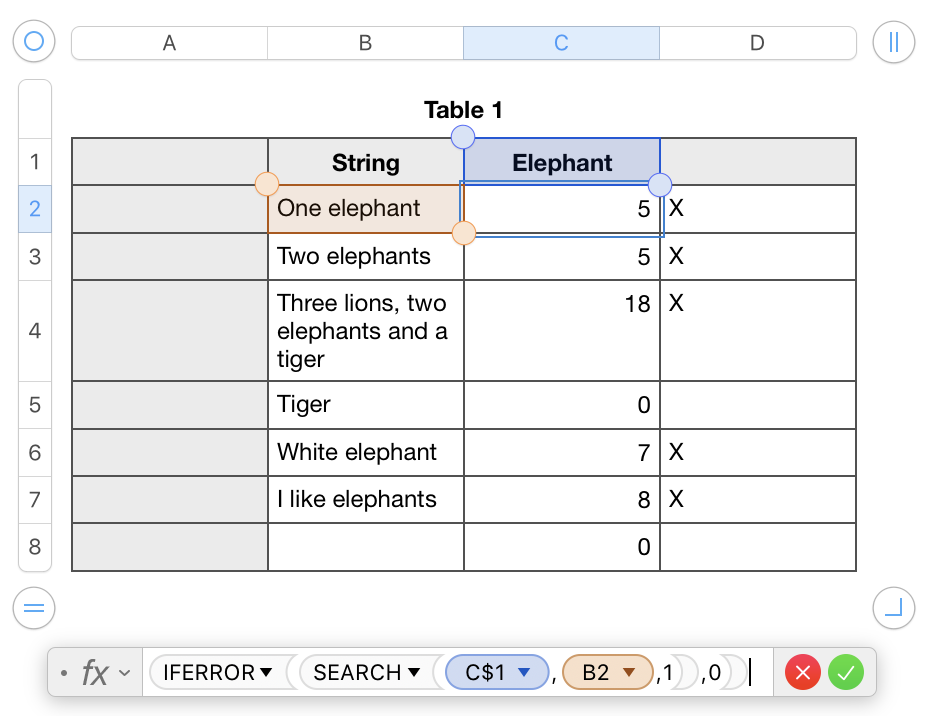Click the 'White elephant' cell
The height and width of the screenshot is (716, 942).
365,452
